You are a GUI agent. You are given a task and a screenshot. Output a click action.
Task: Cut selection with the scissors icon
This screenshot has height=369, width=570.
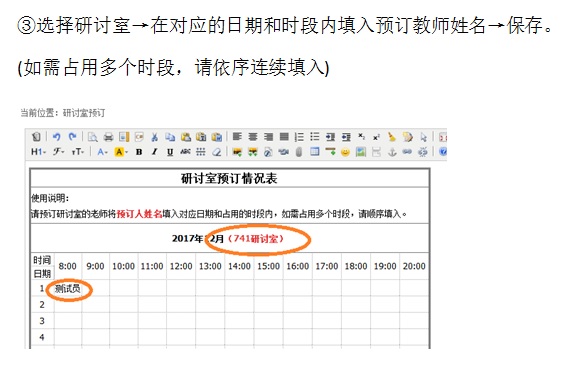(x=154, y=137)
